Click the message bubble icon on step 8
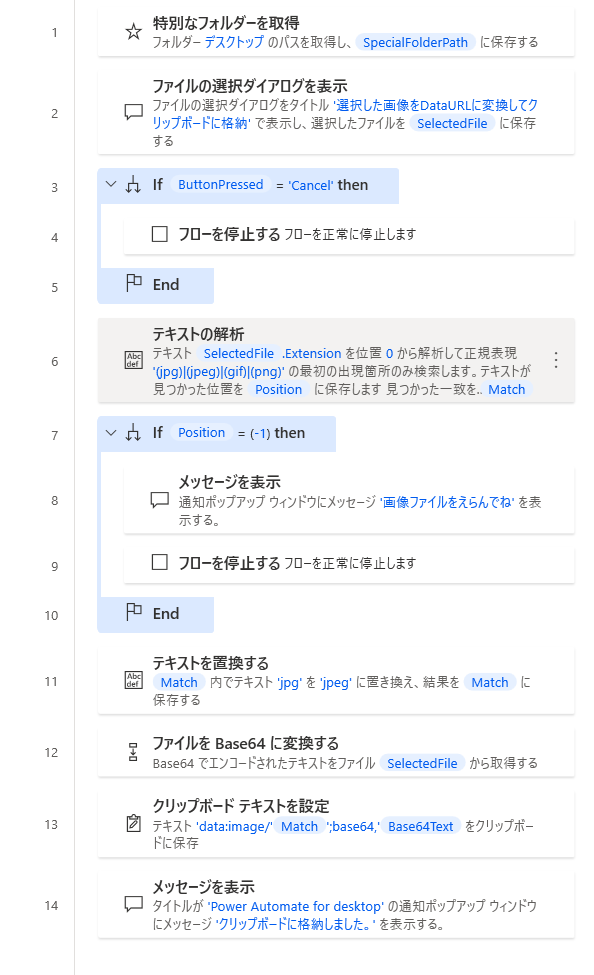The width and height of the screenshot is (594, 975). 160,500
